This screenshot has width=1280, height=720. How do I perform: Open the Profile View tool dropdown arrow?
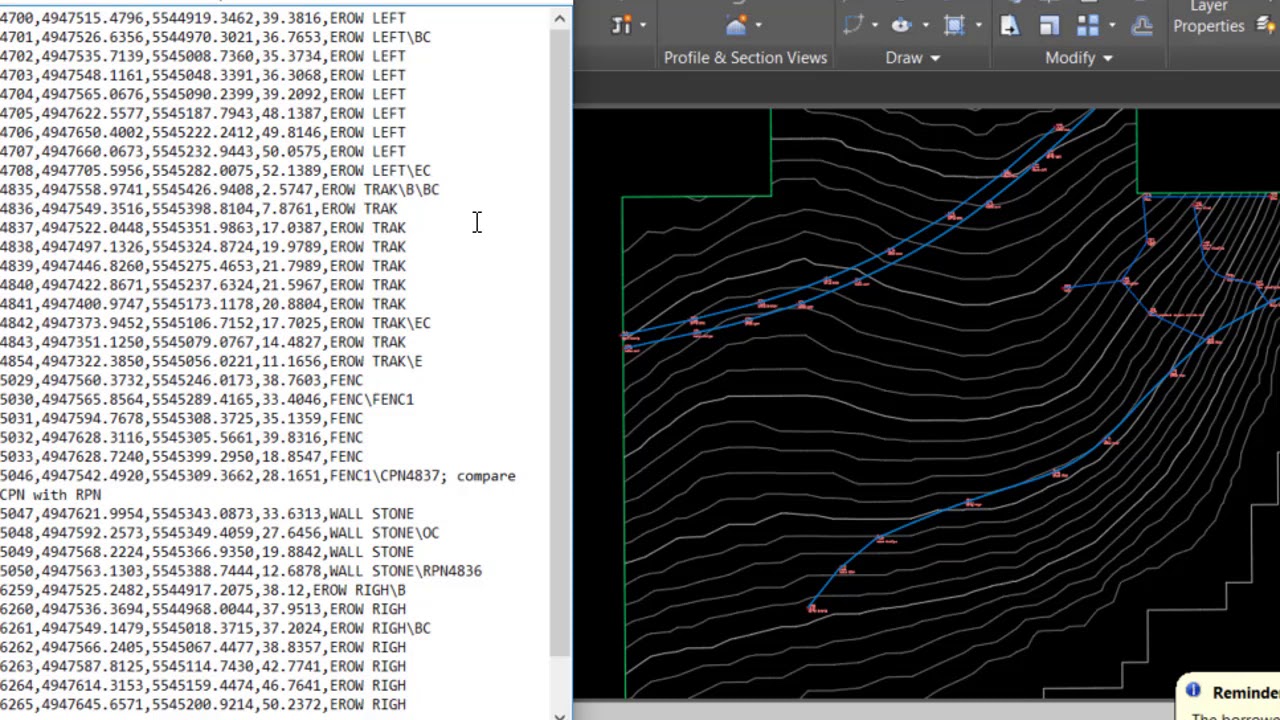click(759, 25)
